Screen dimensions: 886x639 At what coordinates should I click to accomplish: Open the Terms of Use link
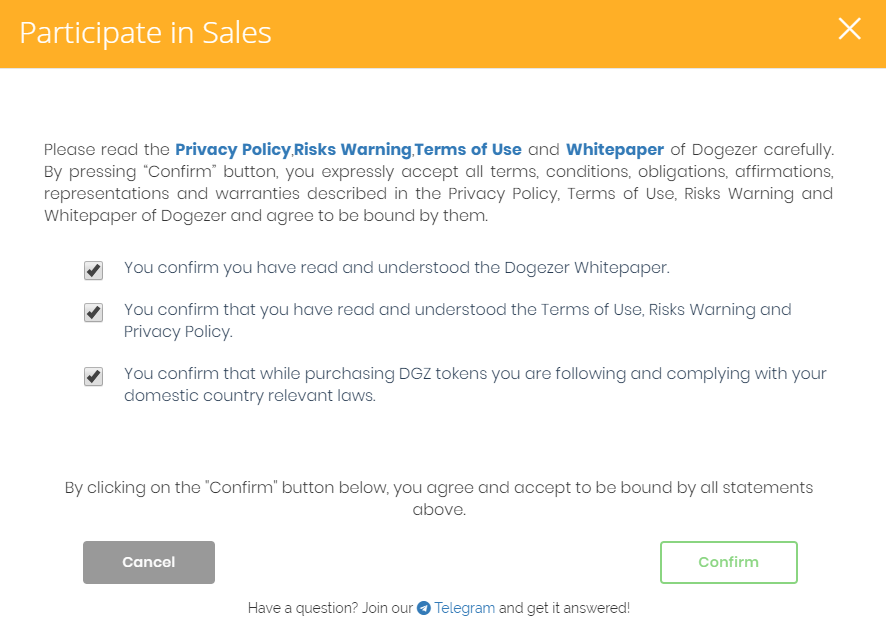[x=468, y=150]
